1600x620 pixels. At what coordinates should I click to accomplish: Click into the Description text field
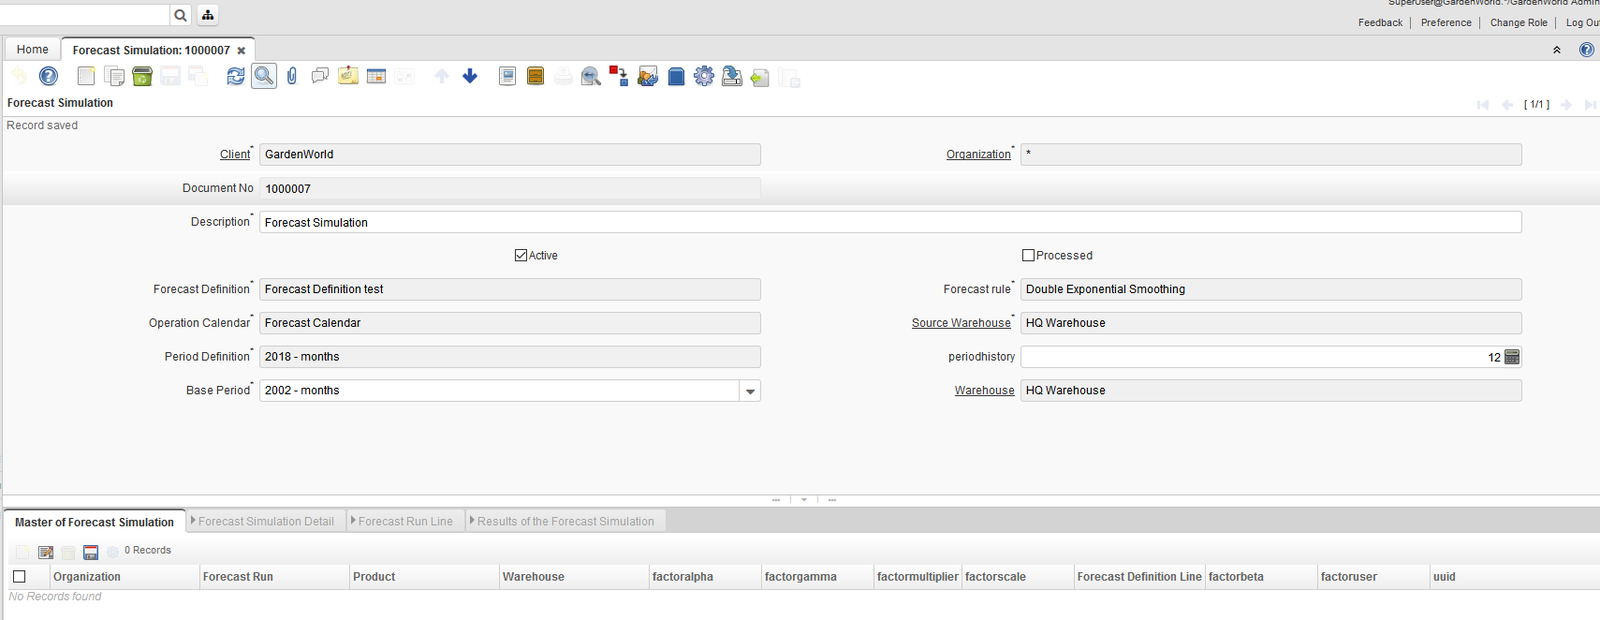point(890,223)
